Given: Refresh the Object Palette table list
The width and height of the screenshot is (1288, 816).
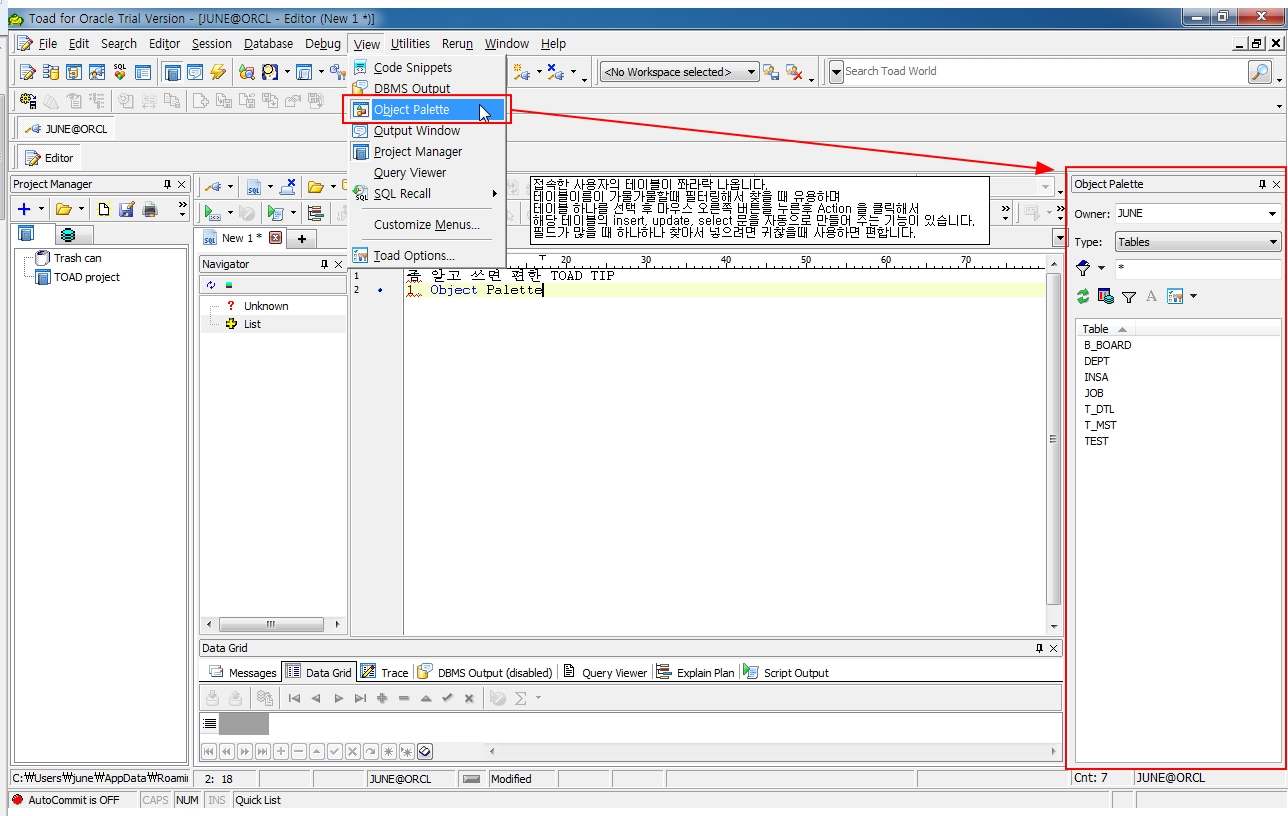Looking at the screenshot, I should [x=1082, y=297].
